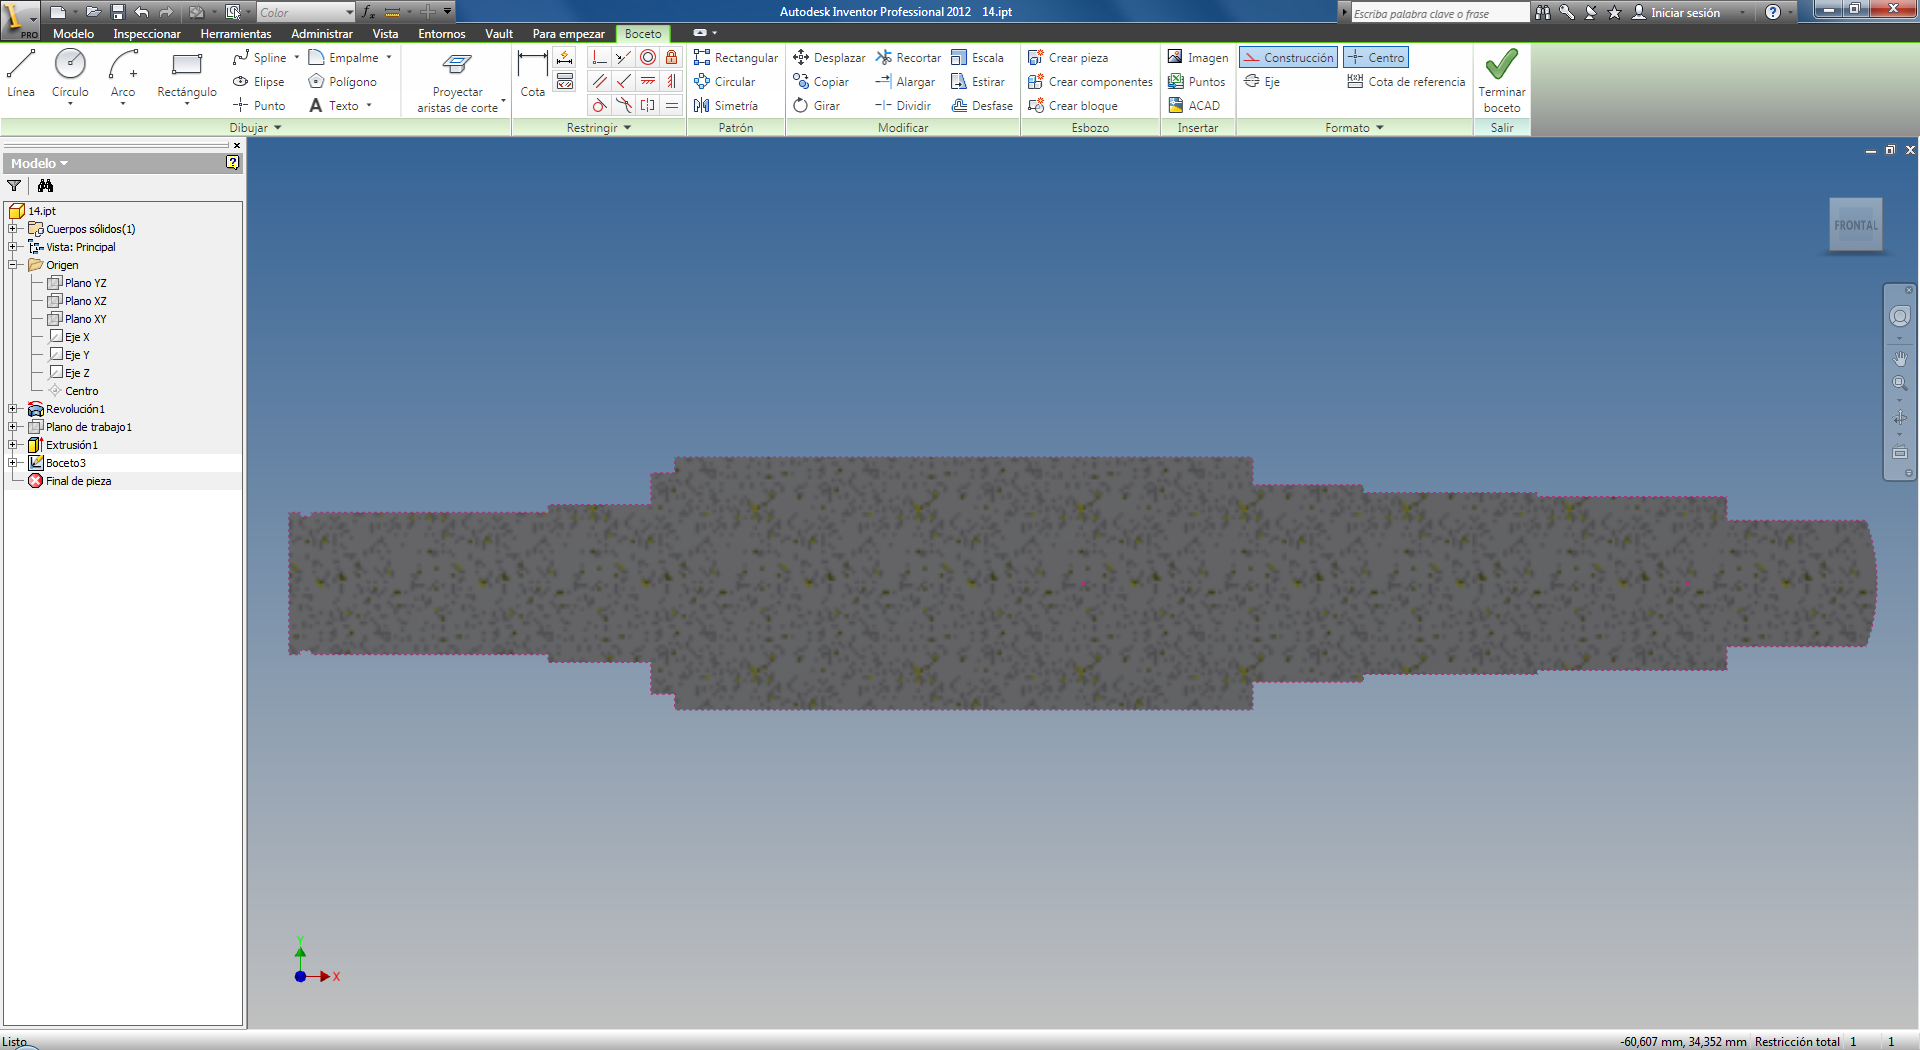
Task: Select the Elipse tool
Action: pos(259,82)
